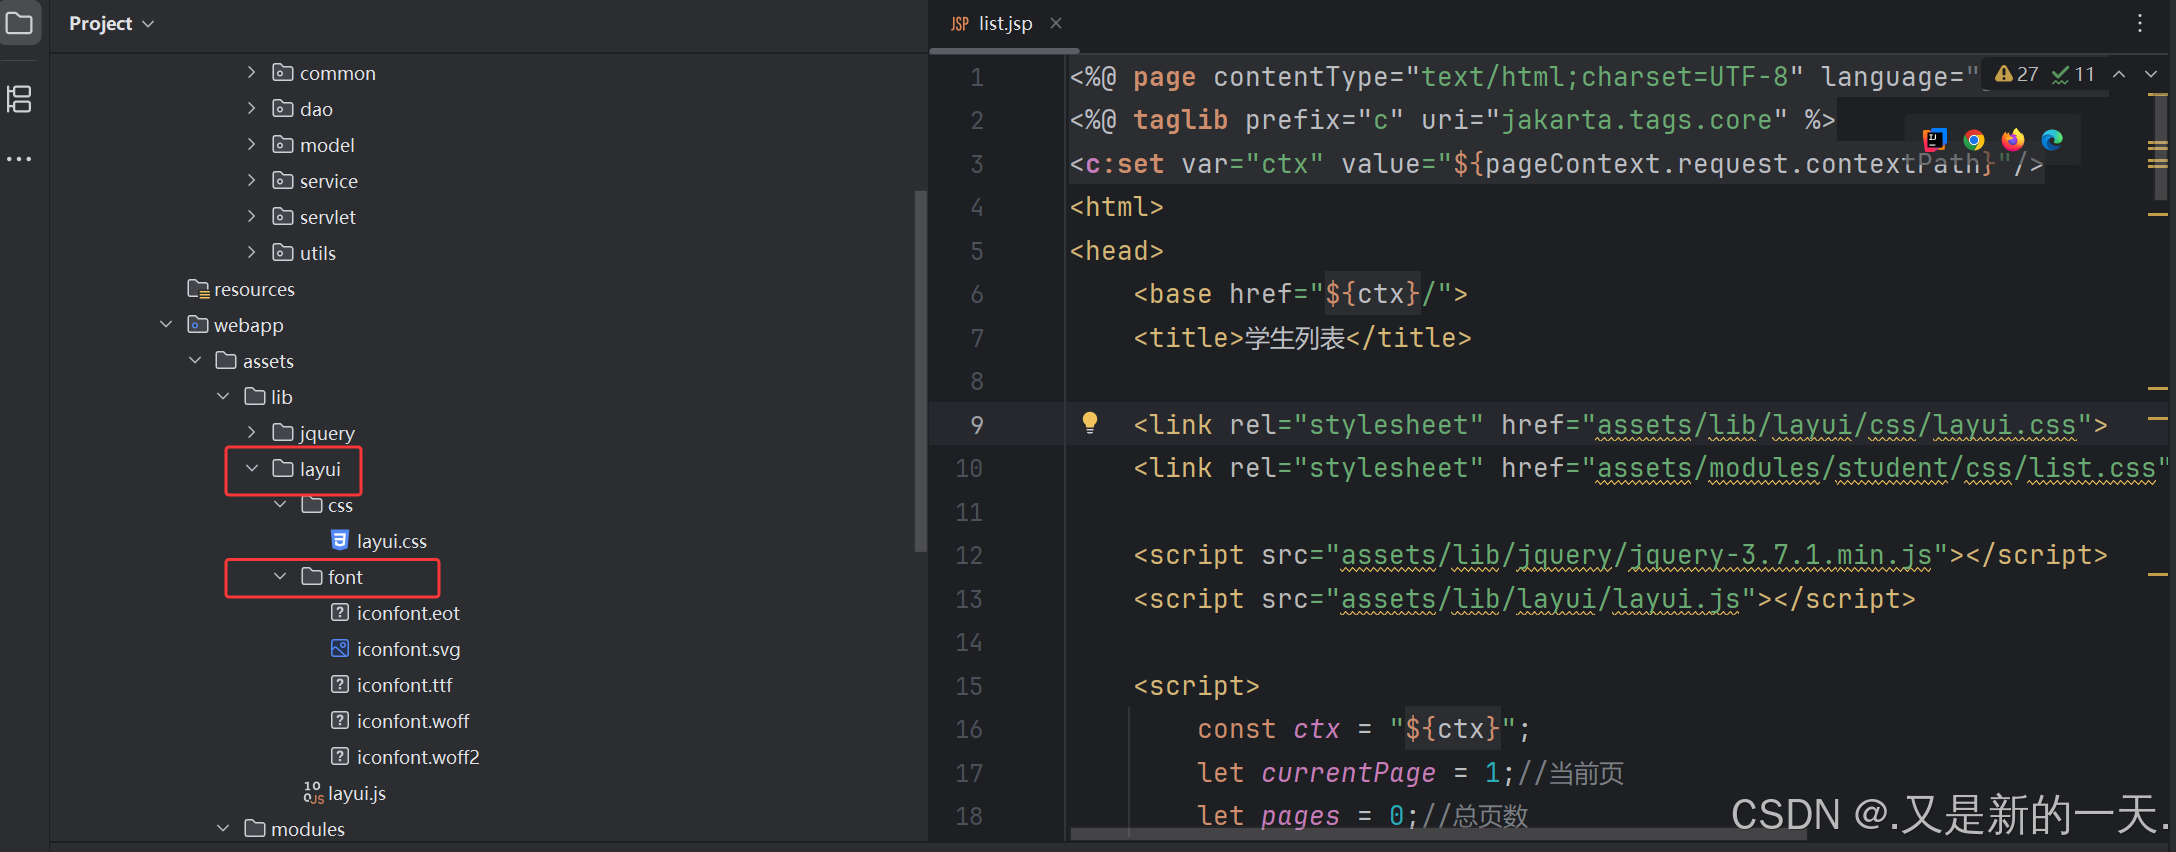The height and width of the screenshot is (852, 2176).
Task: Click the warnings count indicator 27
Action: coord(2016,74)
